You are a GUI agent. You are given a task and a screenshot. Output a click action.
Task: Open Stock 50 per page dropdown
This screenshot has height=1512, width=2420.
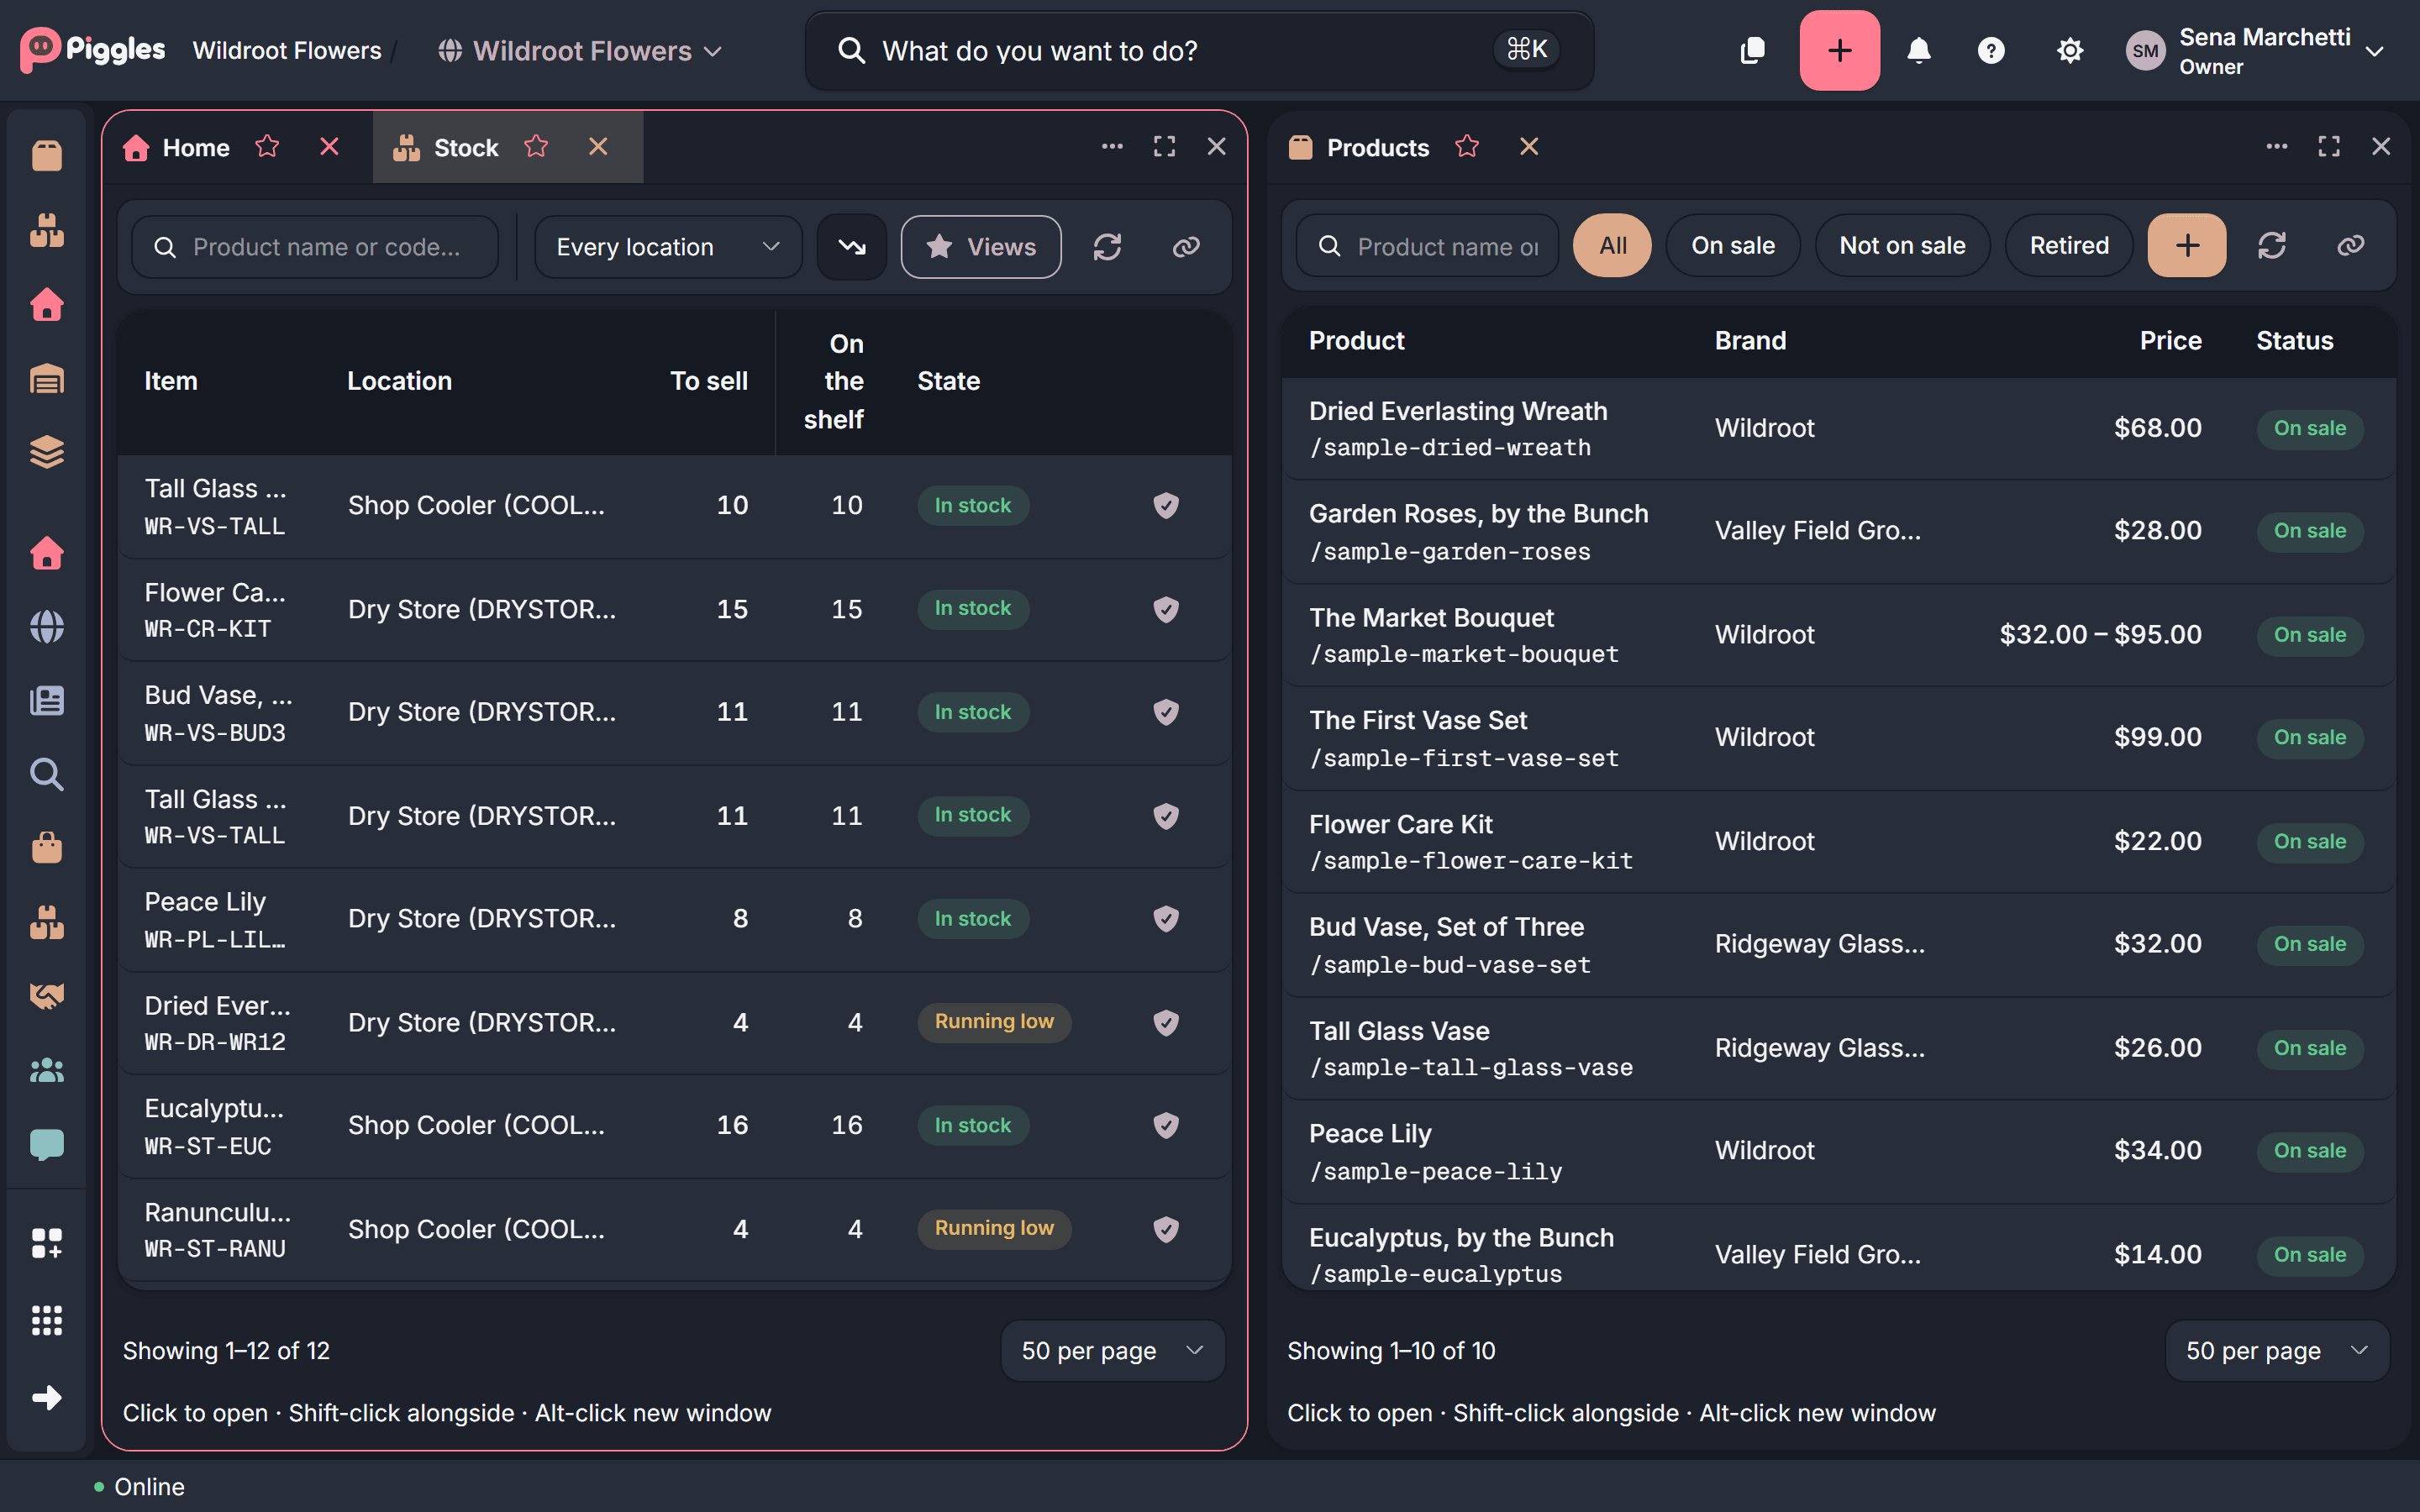tap(1112, 1351)
